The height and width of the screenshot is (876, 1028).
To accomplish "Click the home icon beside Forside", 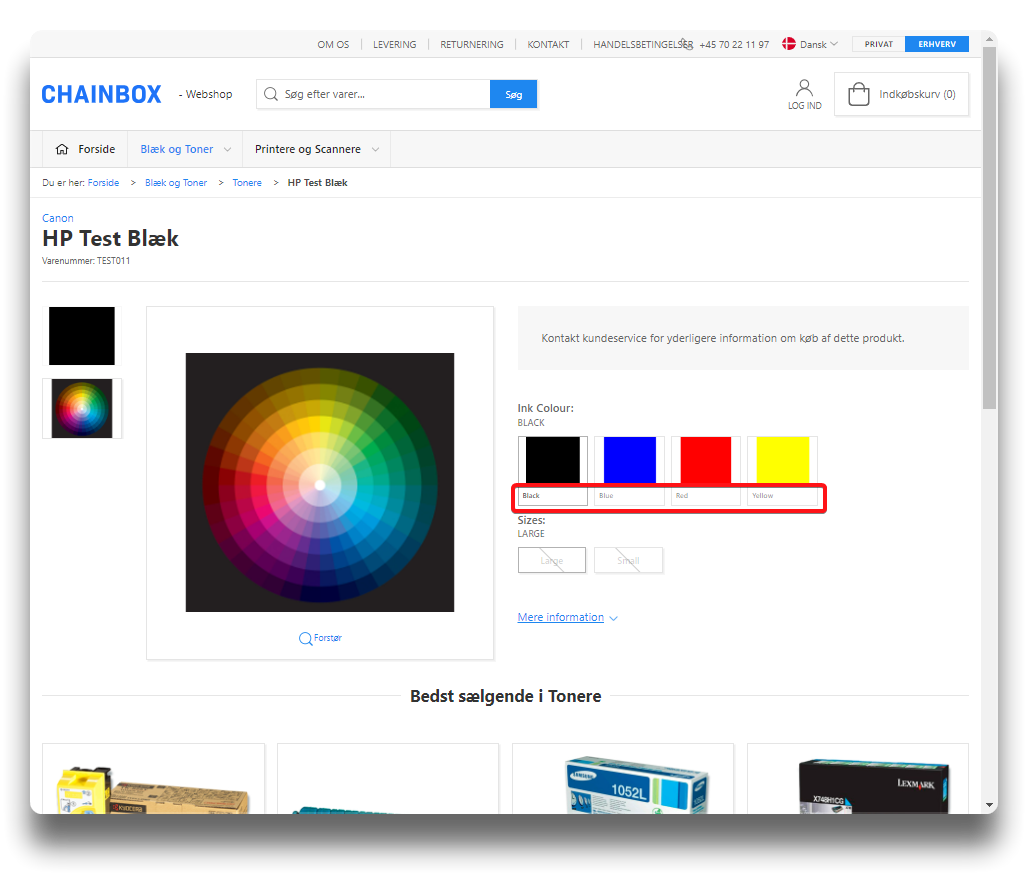I will coord(62,149).
